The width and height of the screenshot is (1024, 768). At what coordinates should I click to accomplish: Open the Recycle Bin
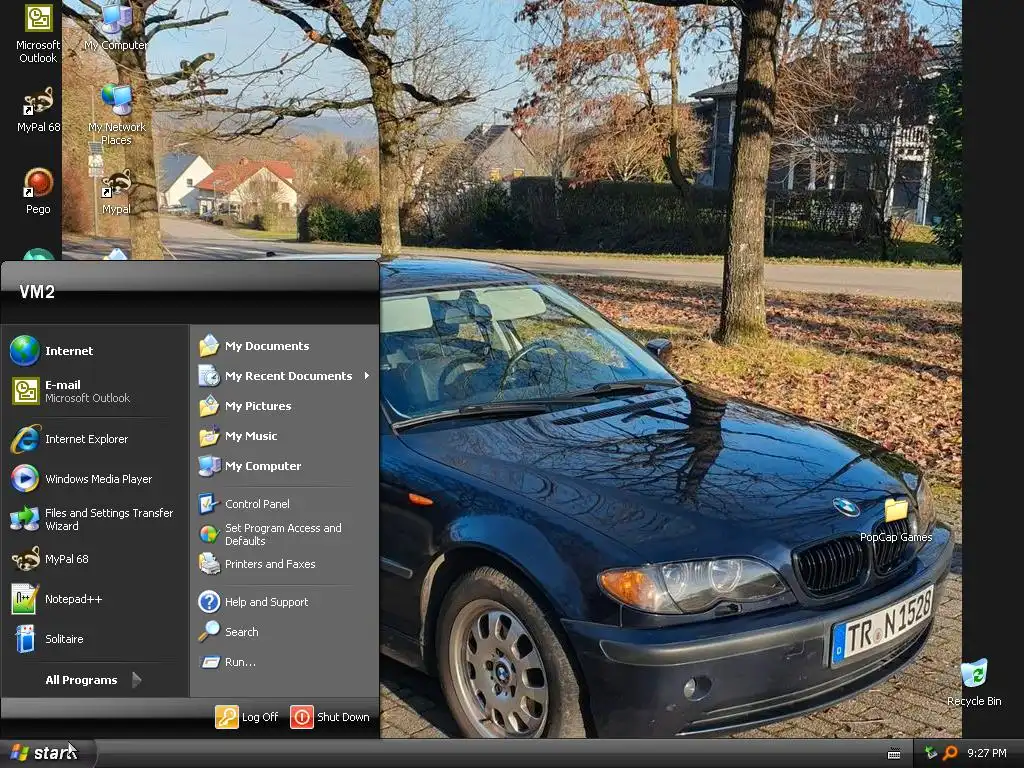[x=974, y=682]
